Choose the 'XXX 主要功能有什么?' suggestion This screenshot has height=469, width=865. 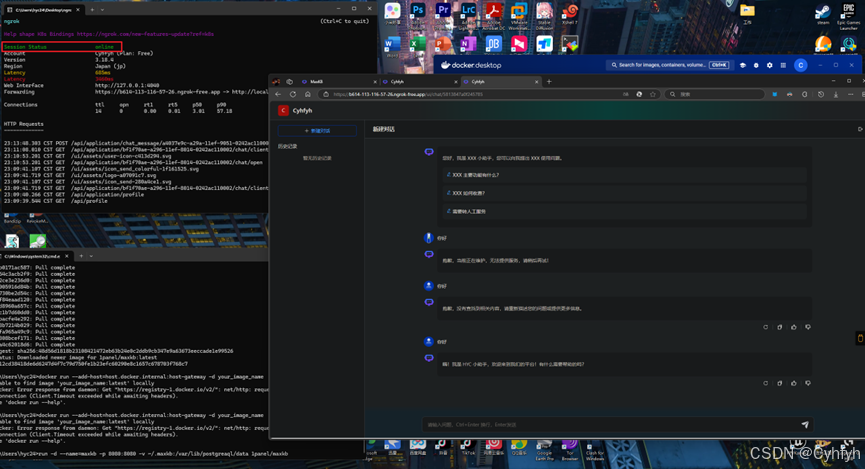tap(626, 175)
